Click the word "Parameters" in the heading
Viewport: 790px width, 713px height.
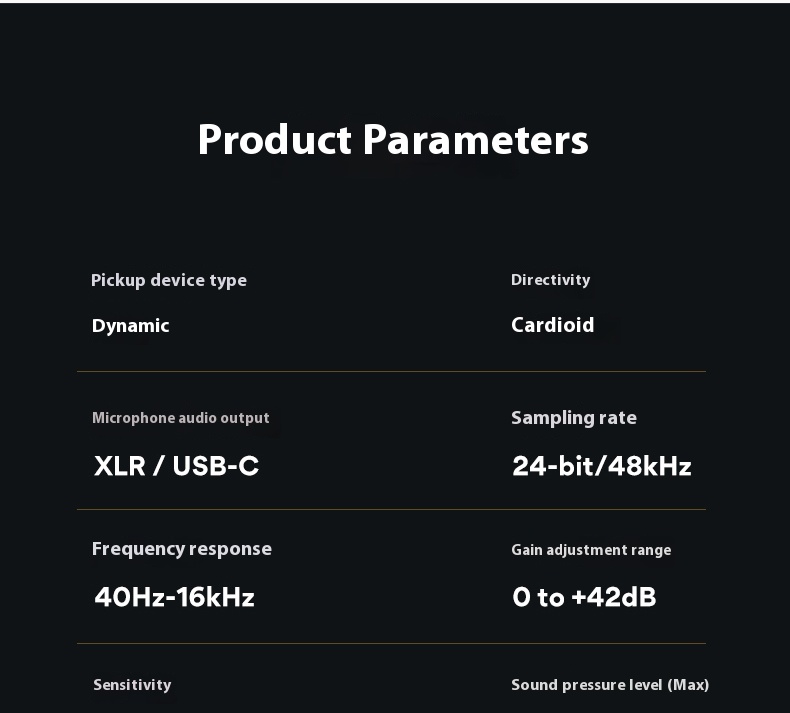point(475,140)
